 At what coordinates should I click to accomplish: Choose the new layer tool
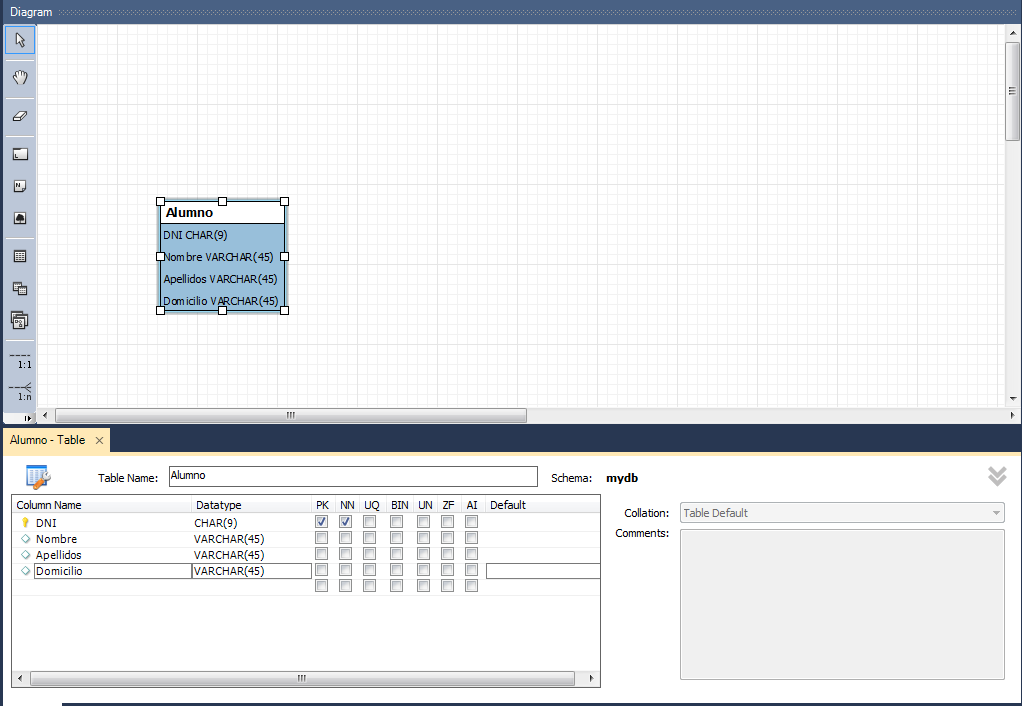[x=19, y=153]
